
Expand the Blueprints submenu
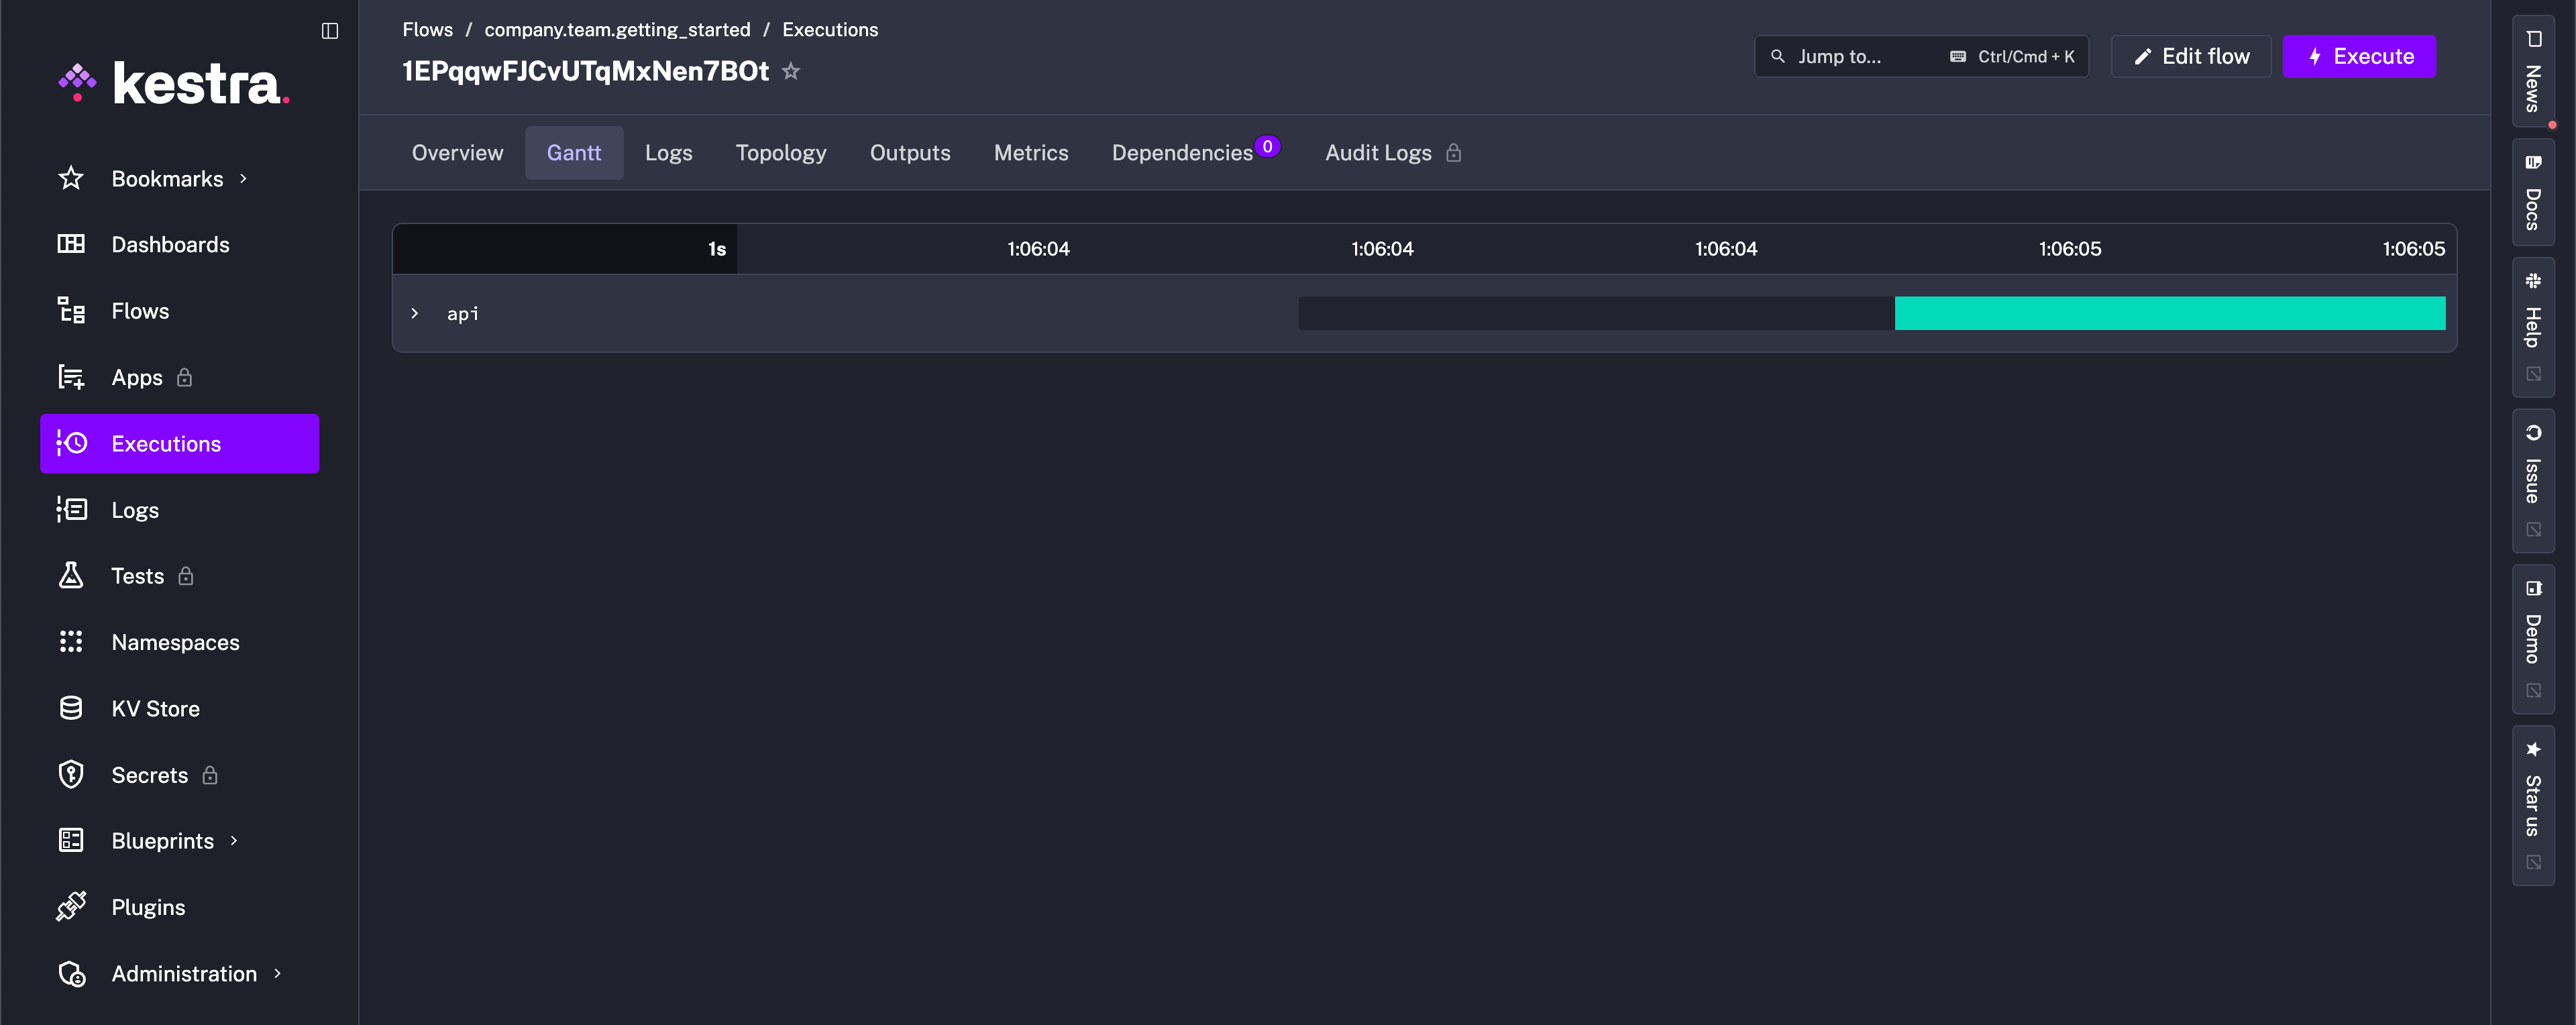coord(234,841)
